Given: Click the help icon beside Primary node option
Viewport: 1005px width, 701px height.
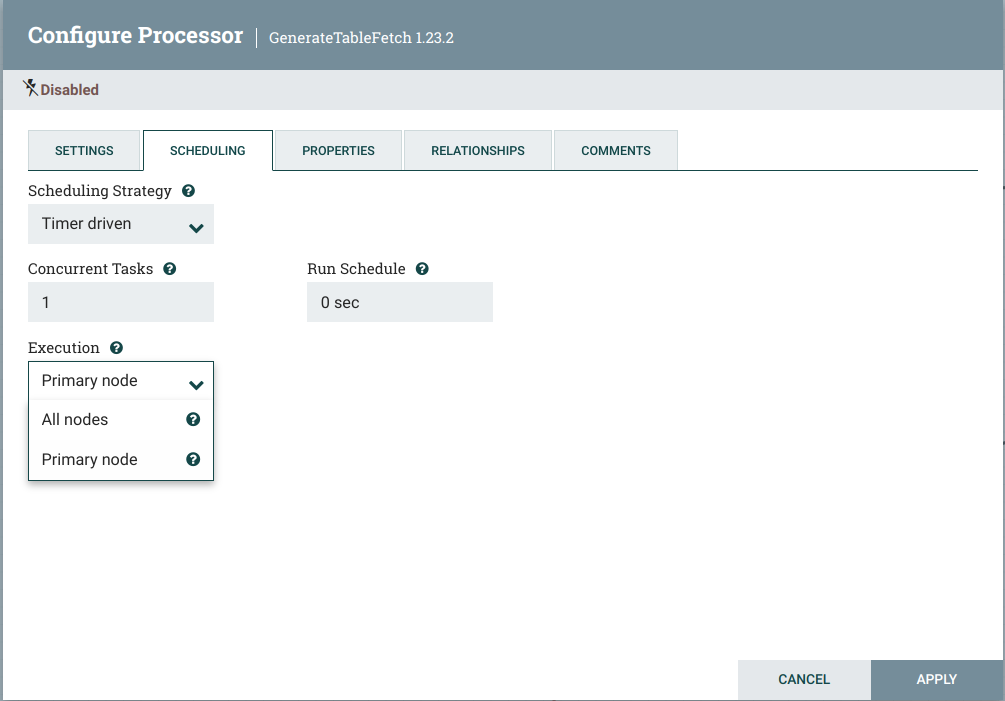Looking at the screenshot, I should click(193, 459).
